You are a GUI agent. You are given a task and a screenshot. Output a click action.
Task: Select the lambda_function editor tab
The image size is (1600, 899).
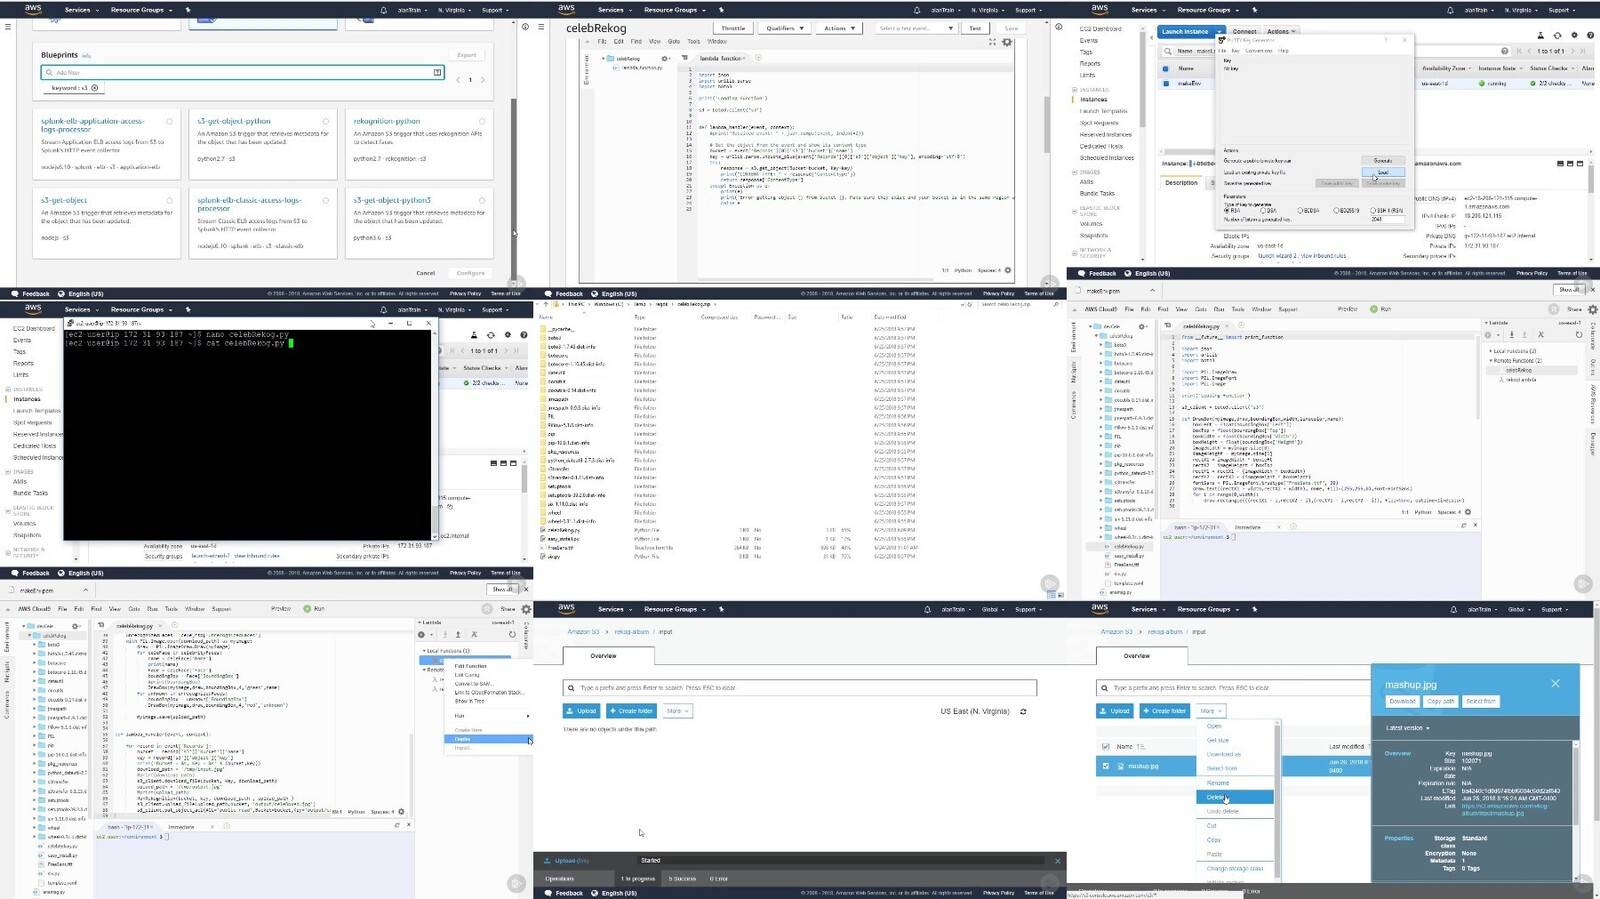[x=719, y=58]
